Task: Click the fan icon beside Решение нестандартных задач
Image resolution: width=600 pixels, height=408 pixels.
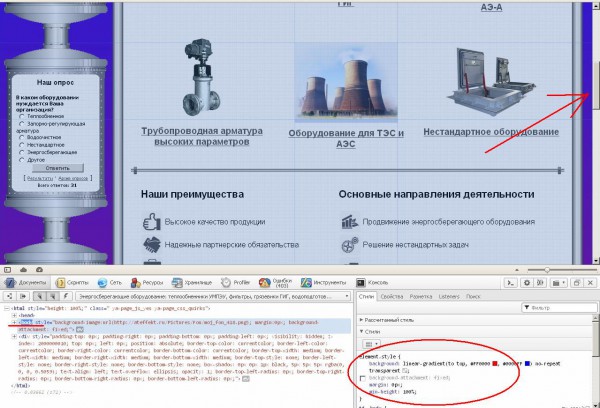Action: (x=349, y=245)
